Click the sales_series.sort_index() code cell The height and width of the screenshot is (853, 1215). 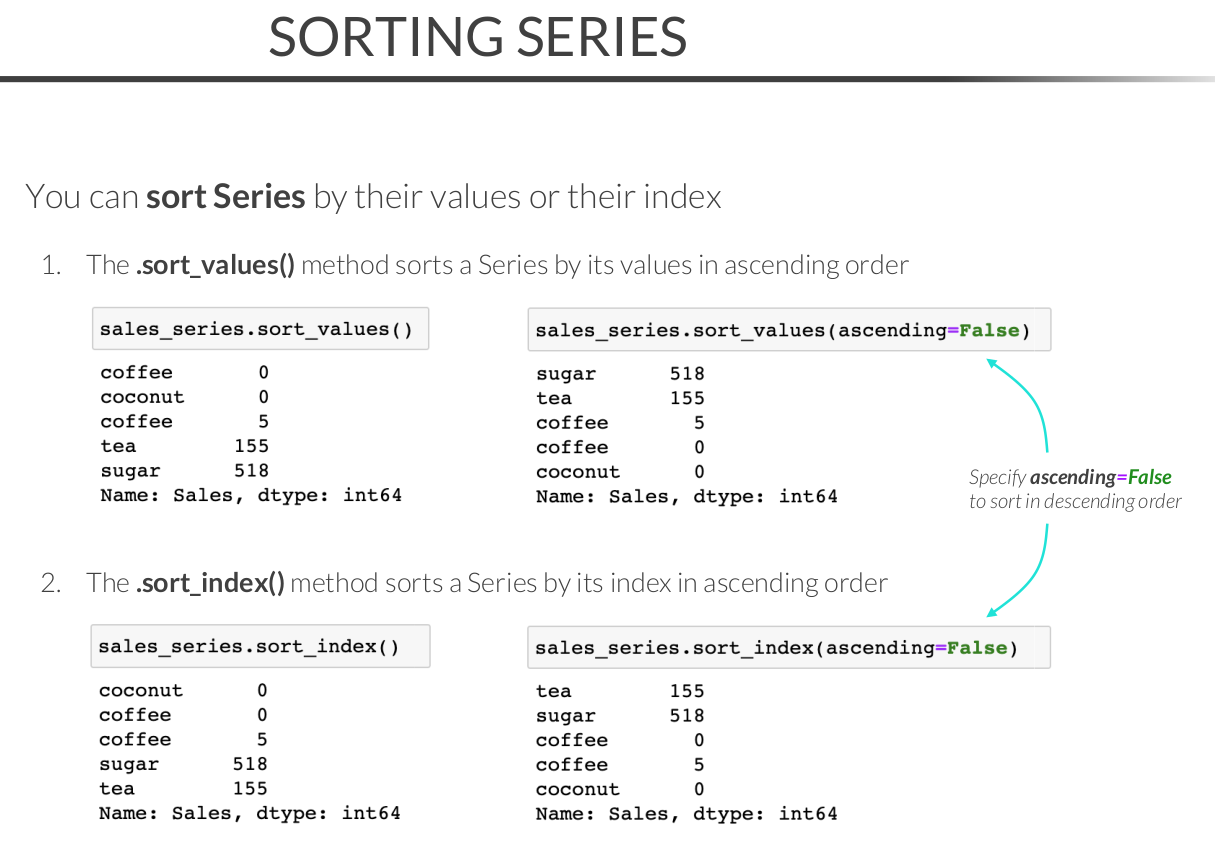tap(260, 646)
